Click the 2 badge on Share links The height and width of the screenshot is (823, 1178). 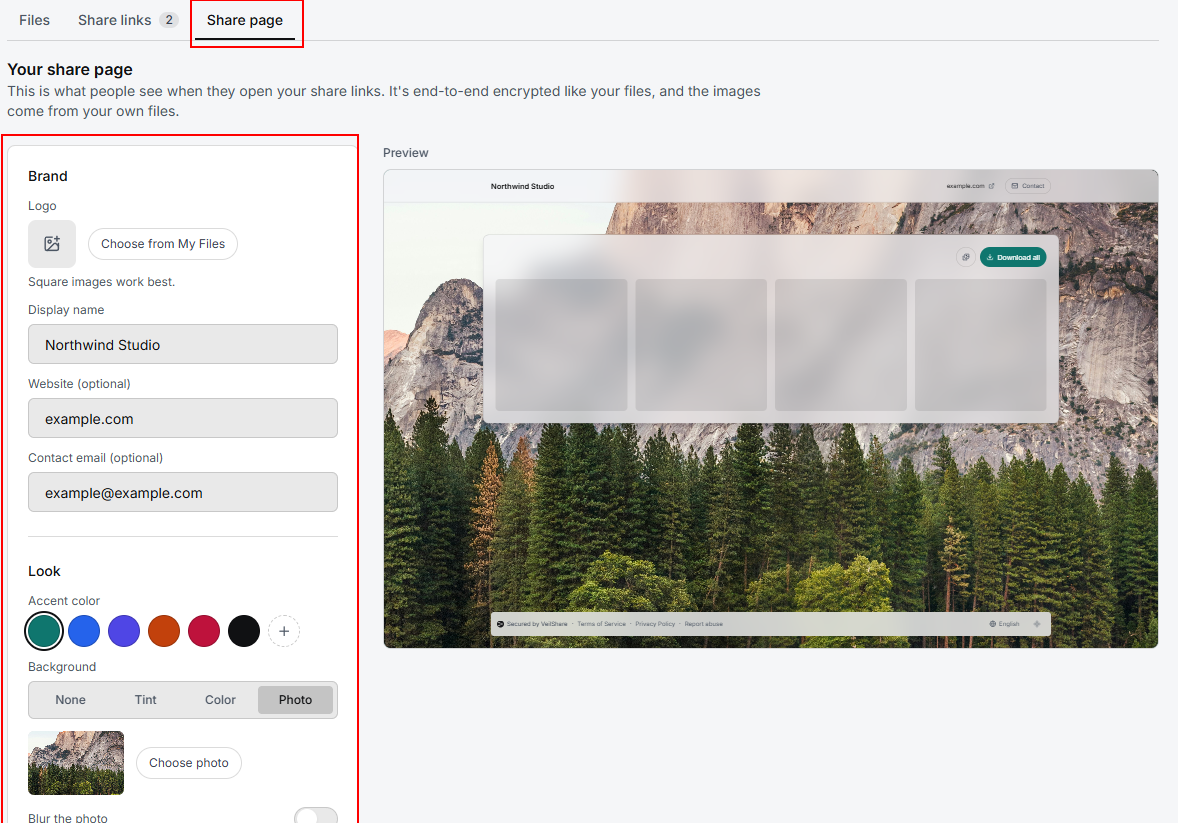pos(169,20)
